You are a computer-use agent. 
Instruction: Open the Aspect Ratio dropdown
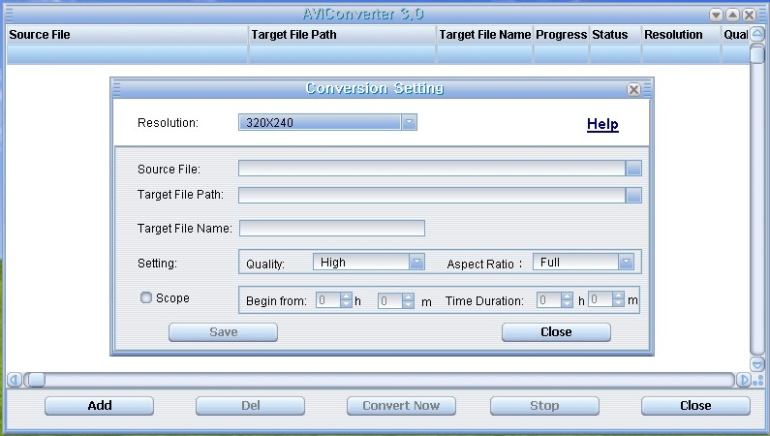tap(626, 262)
